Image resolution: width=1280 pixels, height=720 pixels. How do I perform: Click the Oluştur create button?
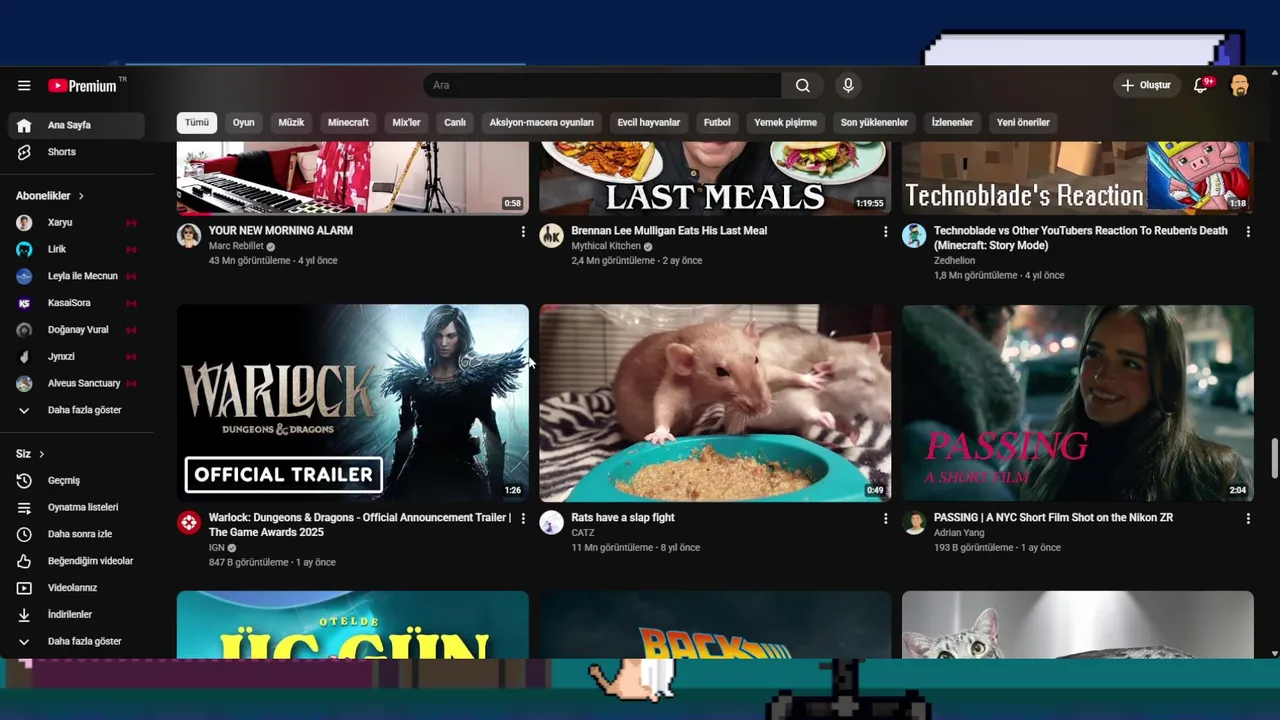coord(1146,86)
